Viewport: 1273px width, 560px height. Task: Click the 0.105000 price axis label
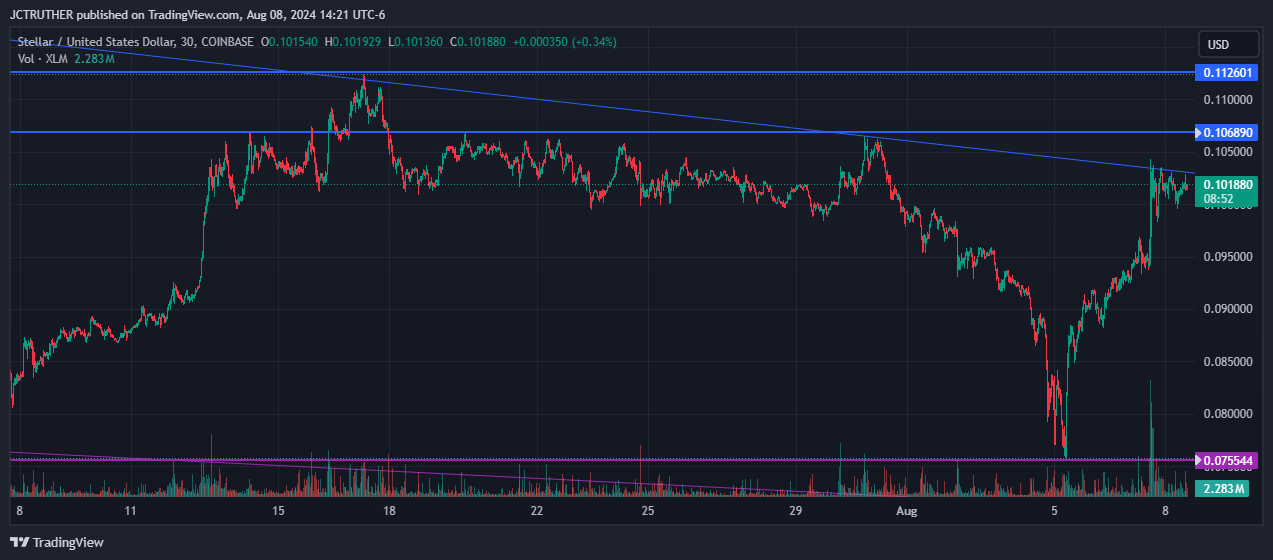click(x=1227, y=152)
